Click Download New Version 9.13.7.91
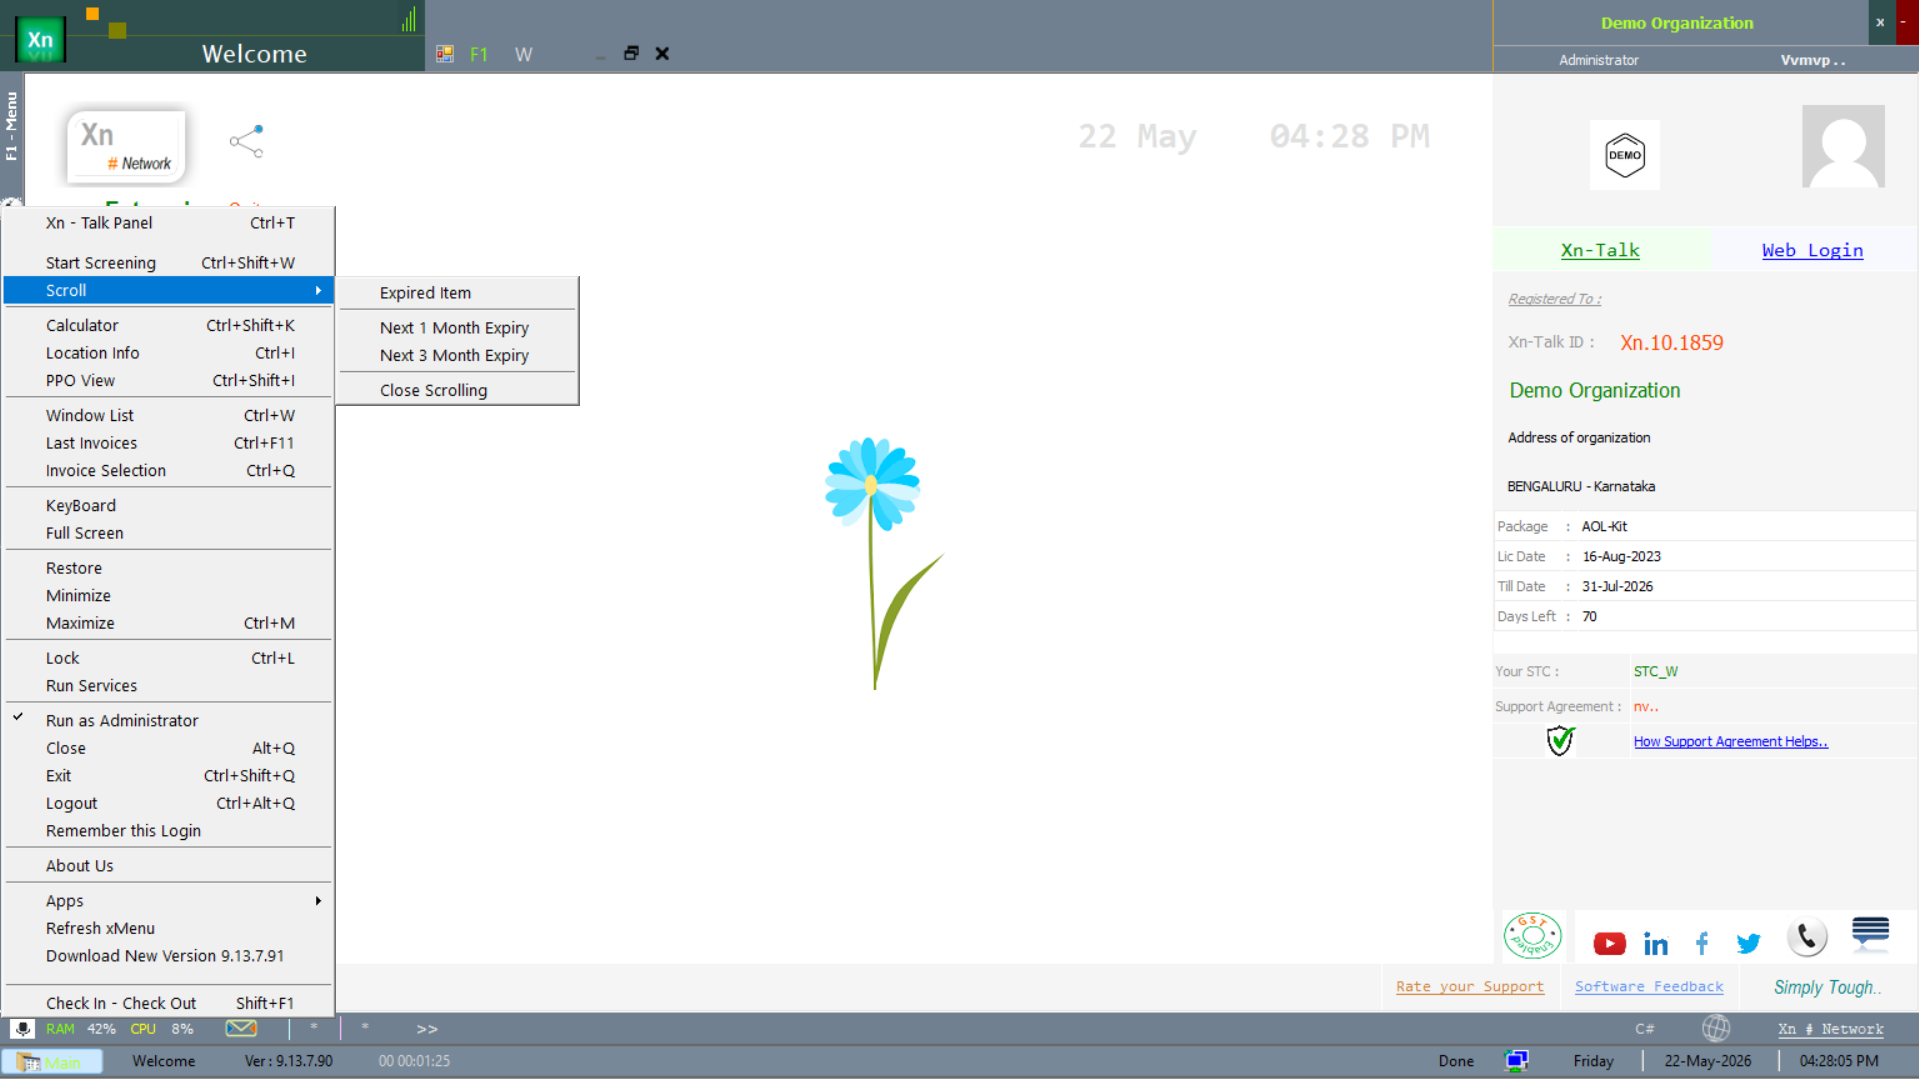This screenshot has width=1919, height=1079. [x=168, y=956]
